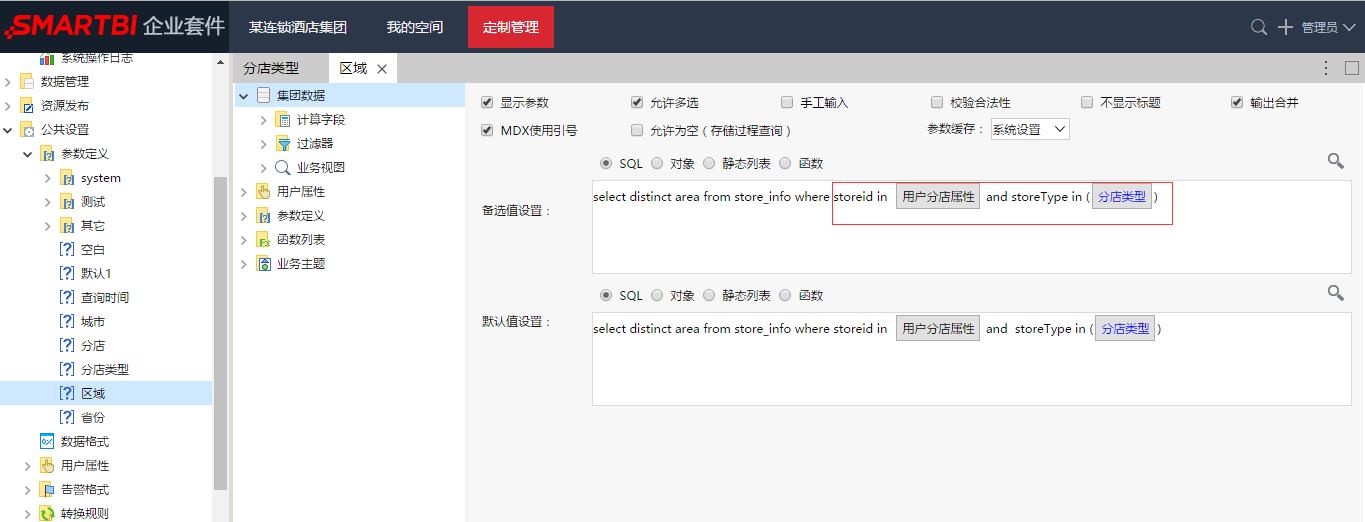Expand the system parameter folder
This screenshot has width=1365, height=522.
[48, 178]
